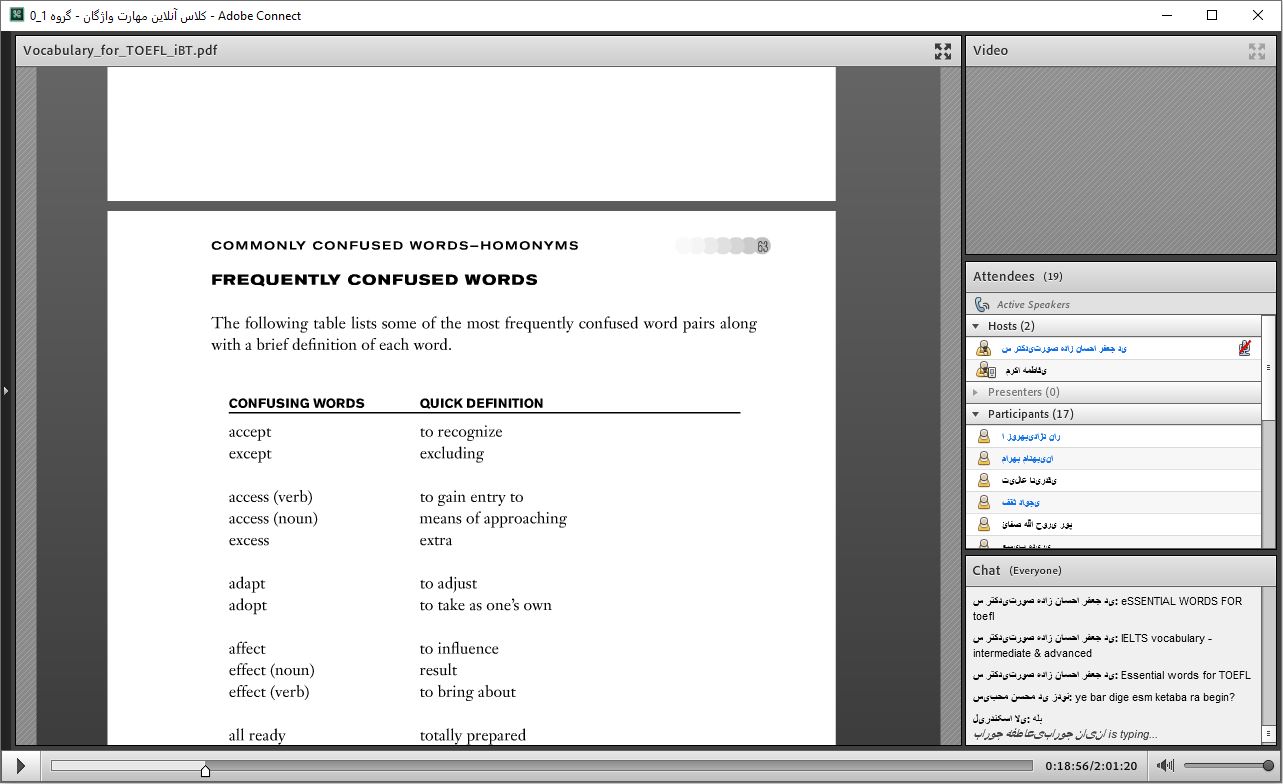The image size is (1283, 784).
Task: Click the Active Speakers phone icon
Action: point(982,304)
